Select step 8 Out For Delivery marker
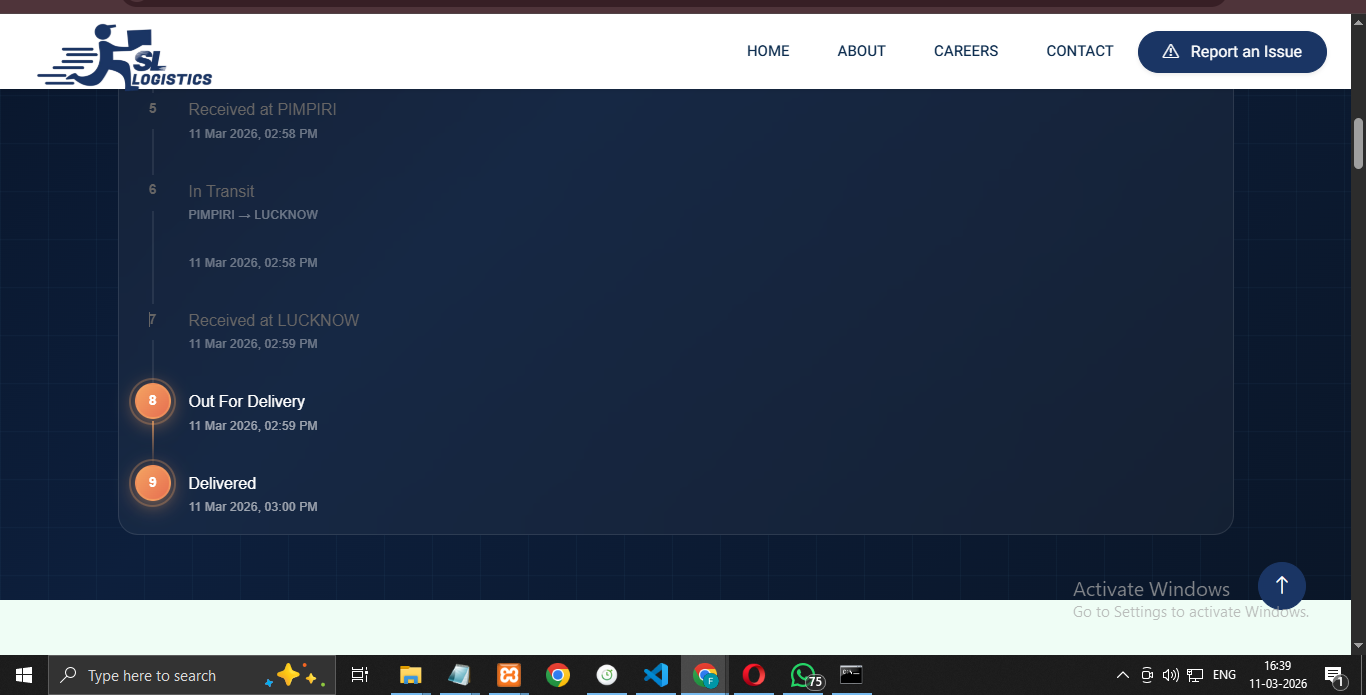Screen dimensions: 1366x695 point(153,401)
